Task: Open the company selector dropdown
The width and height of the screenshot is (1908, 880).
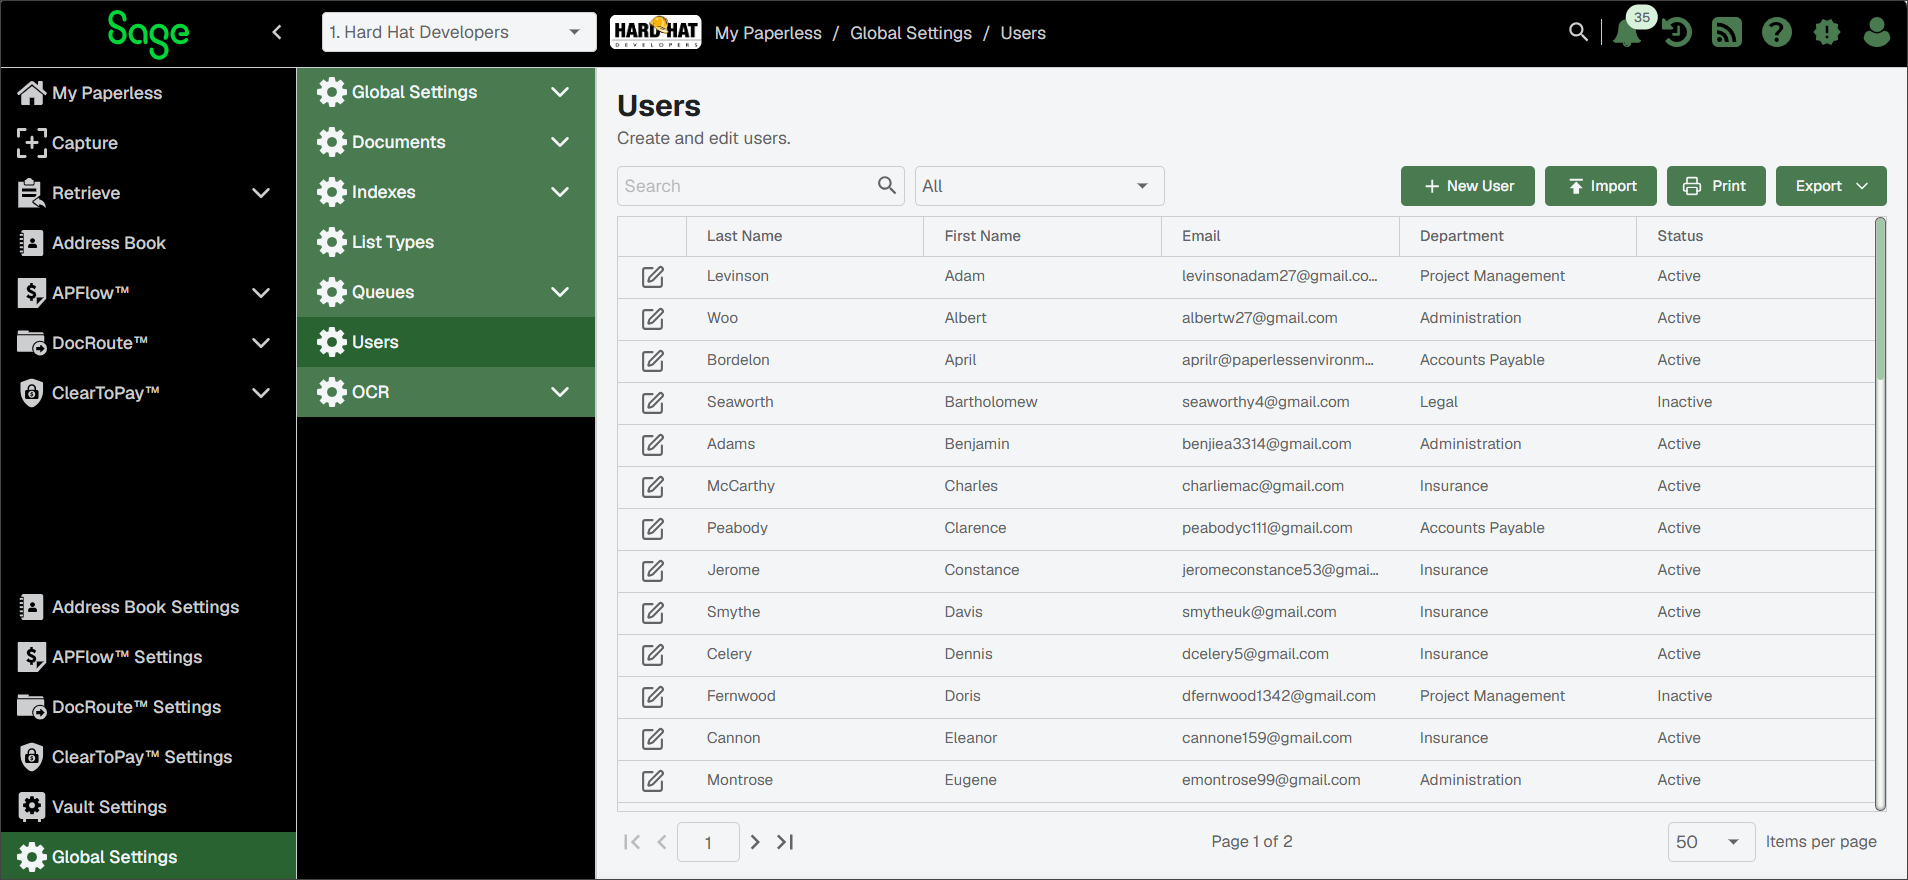Action: (x=459, y=32)
